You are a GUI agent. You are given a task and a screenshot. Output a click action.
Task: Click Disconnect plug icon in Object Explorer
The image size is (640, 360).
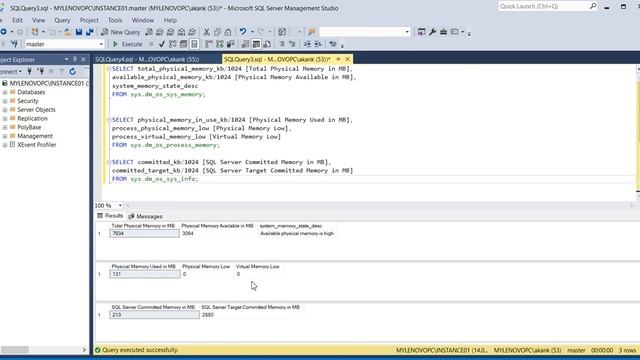coord(40,71)
